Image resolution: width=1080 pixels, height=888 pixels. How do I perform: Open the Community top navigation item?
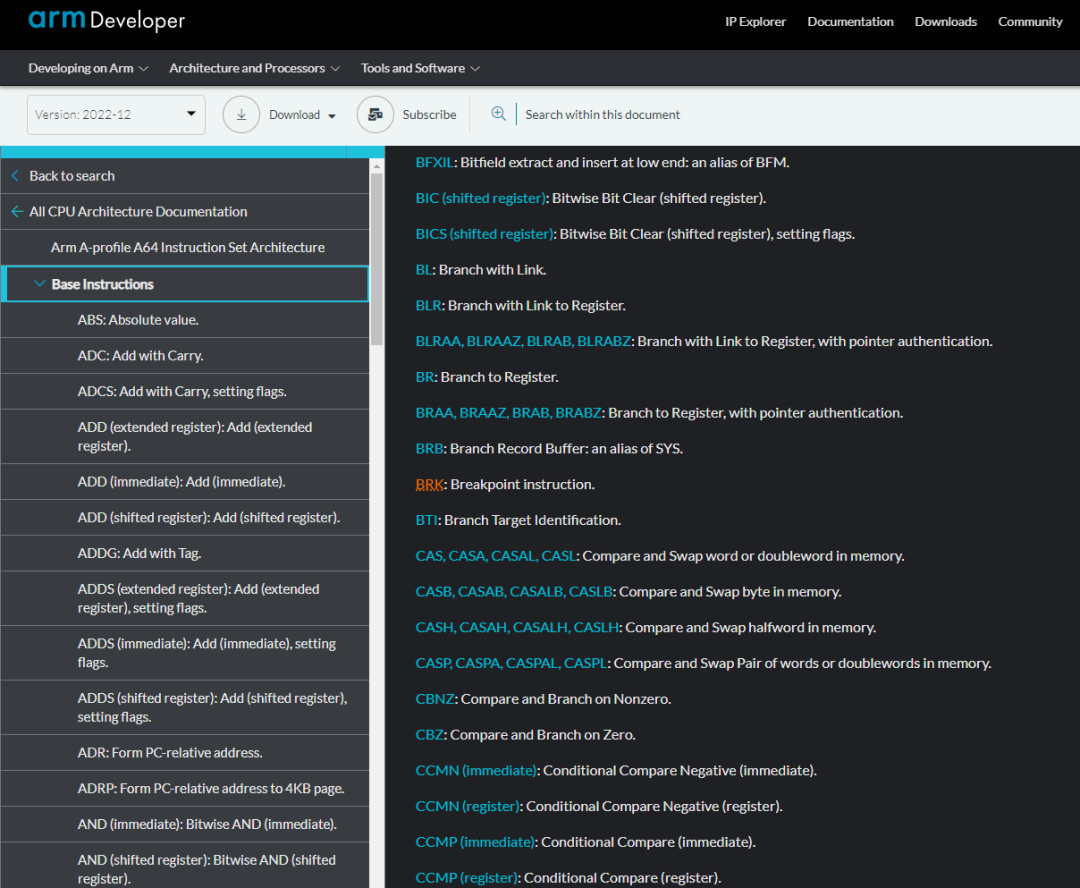point(1030,22)
